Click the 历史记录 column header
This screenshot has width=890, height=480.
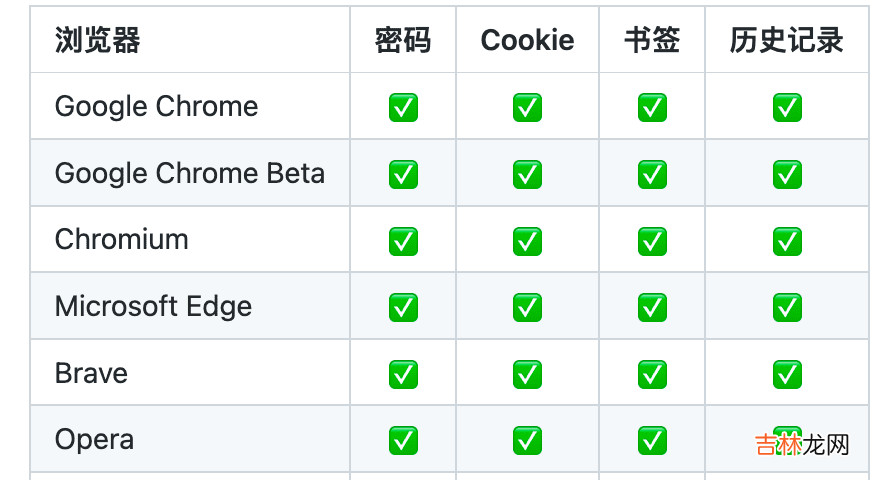pyautogui.click(x=787, y=40)
